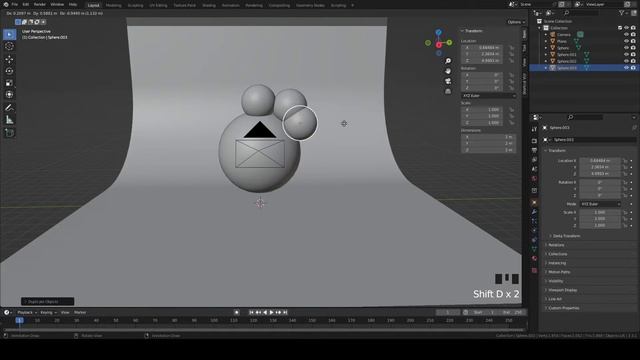Click the Scale X value field in properties

click(600, 212)
